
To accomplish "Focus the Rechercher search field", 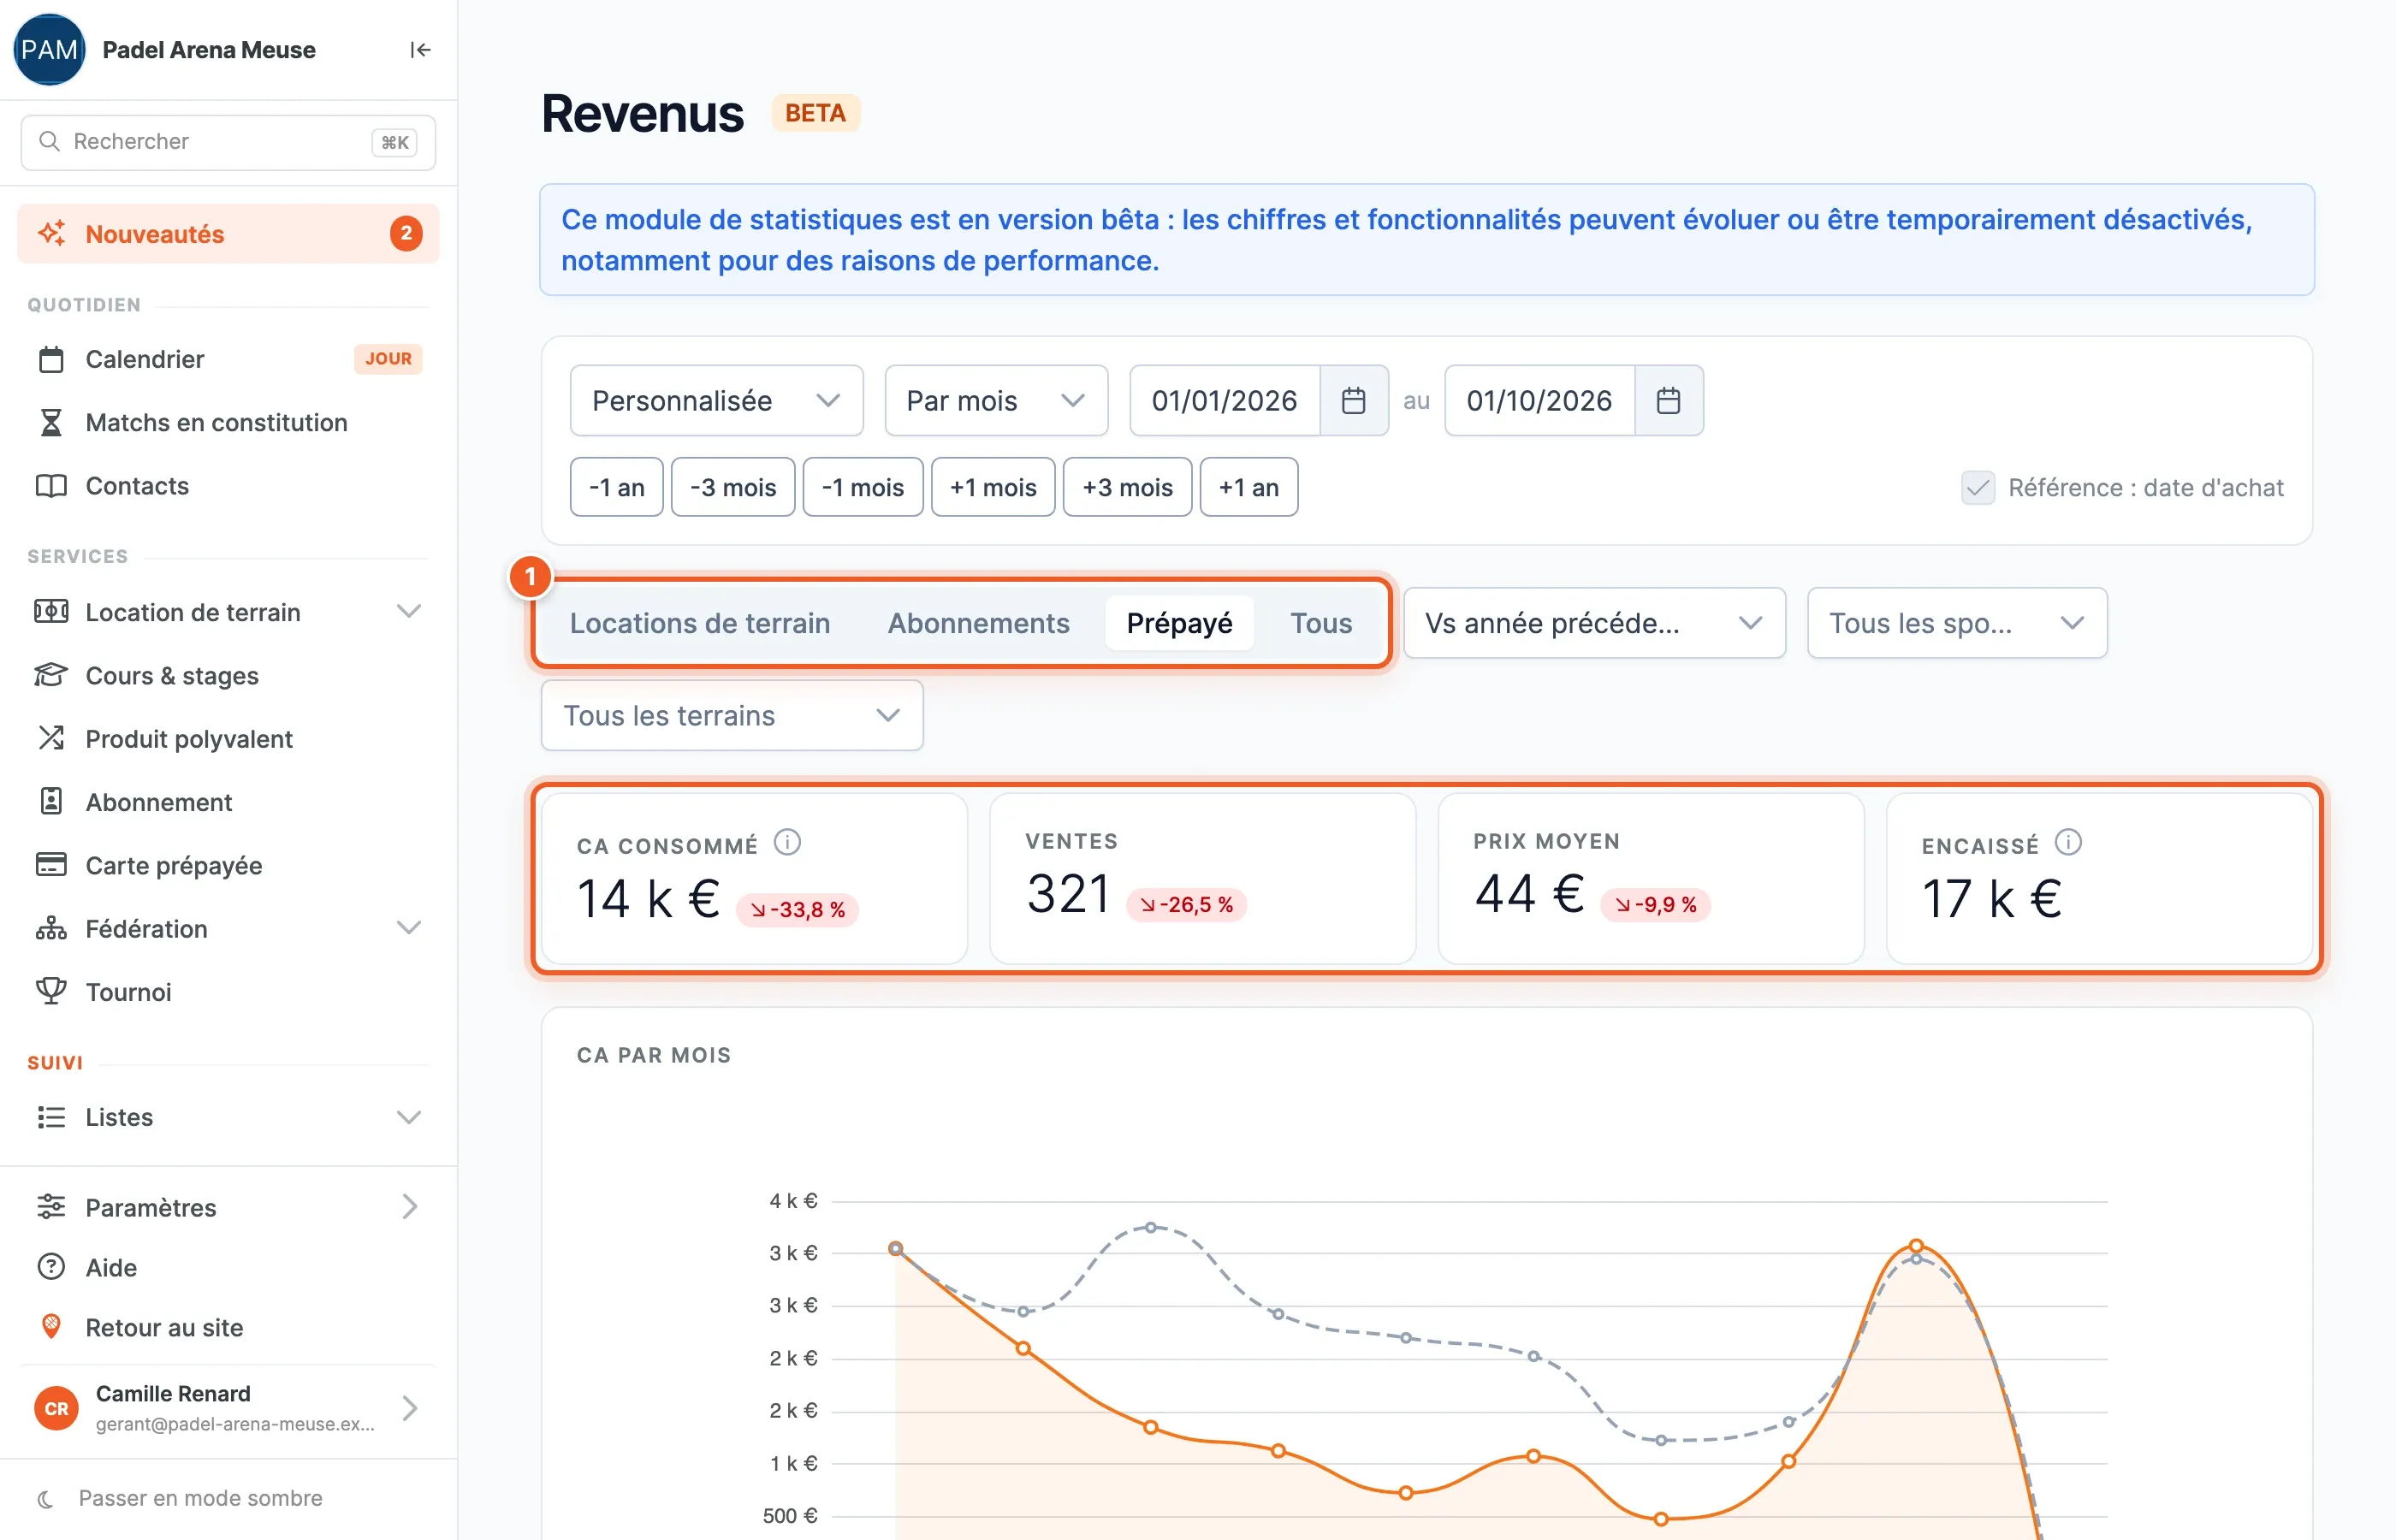I will (228, 142).
